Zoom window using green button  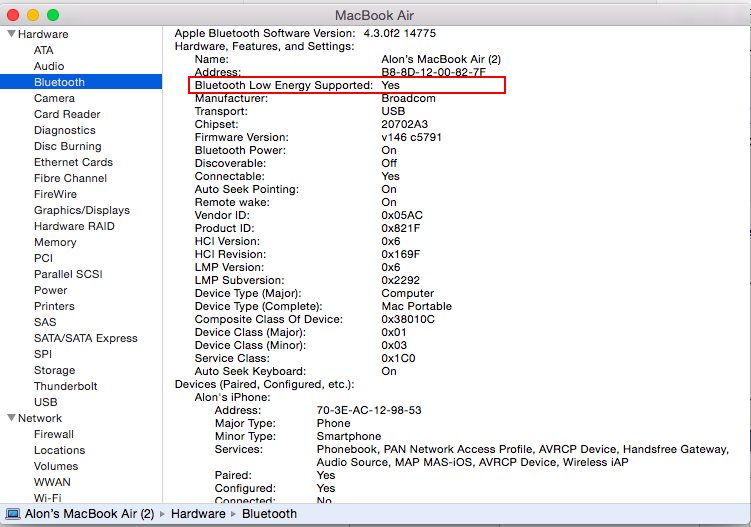point(53,15)
